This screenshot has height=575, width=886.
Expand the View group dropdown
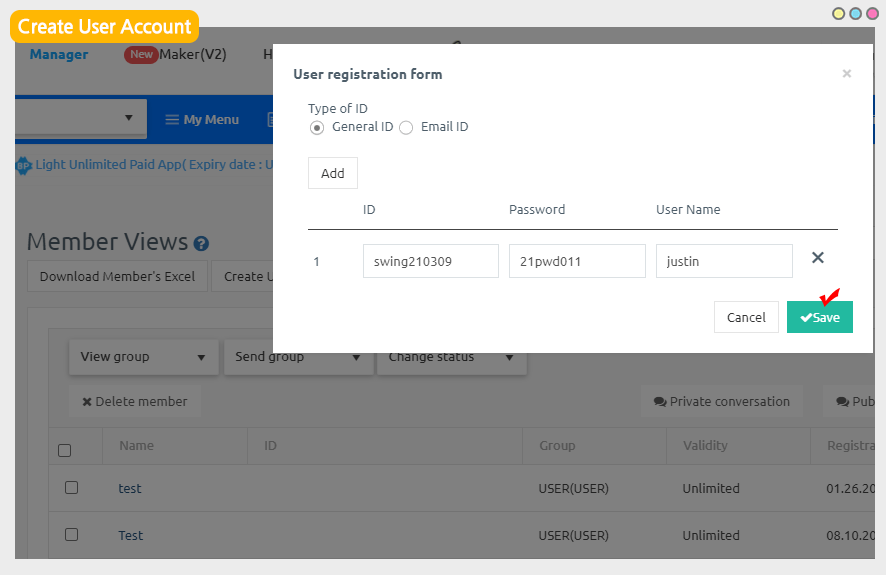pos(143,357)
